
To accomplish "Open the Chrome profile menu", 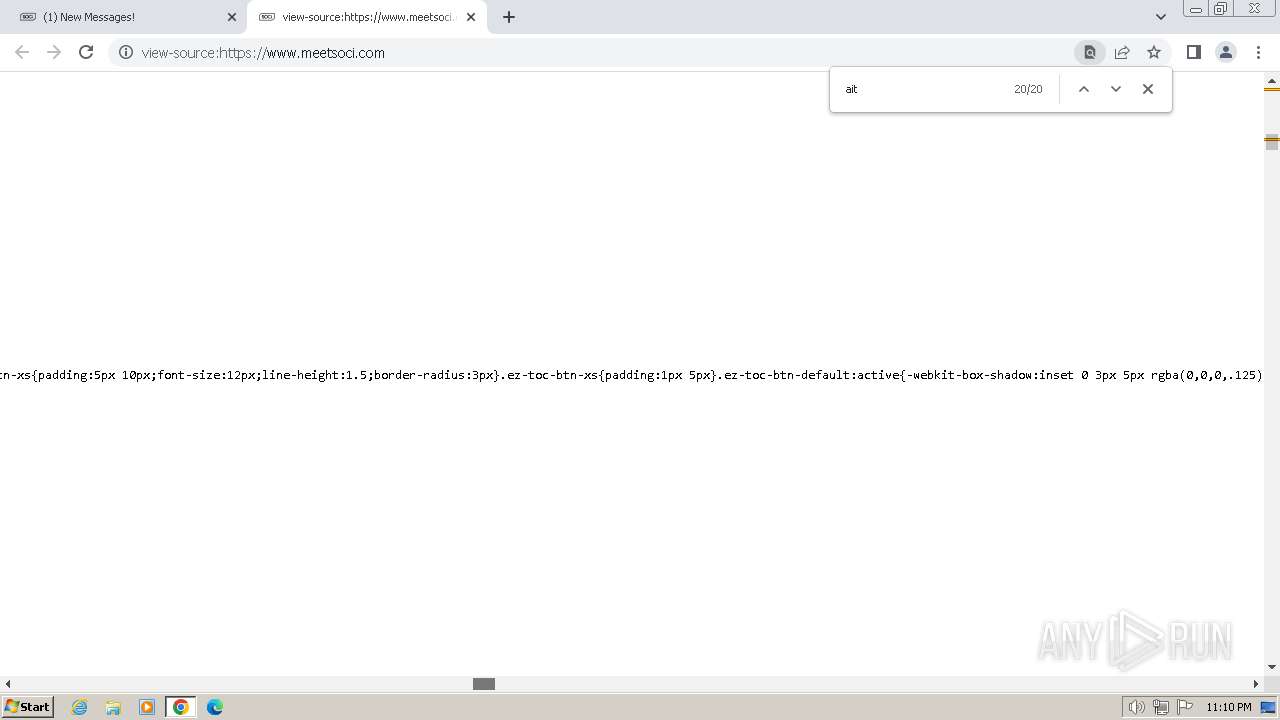I will coord(1226,52).
